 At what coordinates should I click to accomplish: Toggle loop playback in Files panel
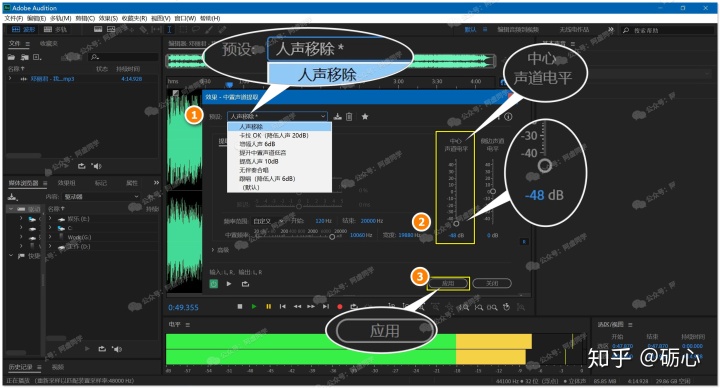click(x=82, y=166)
